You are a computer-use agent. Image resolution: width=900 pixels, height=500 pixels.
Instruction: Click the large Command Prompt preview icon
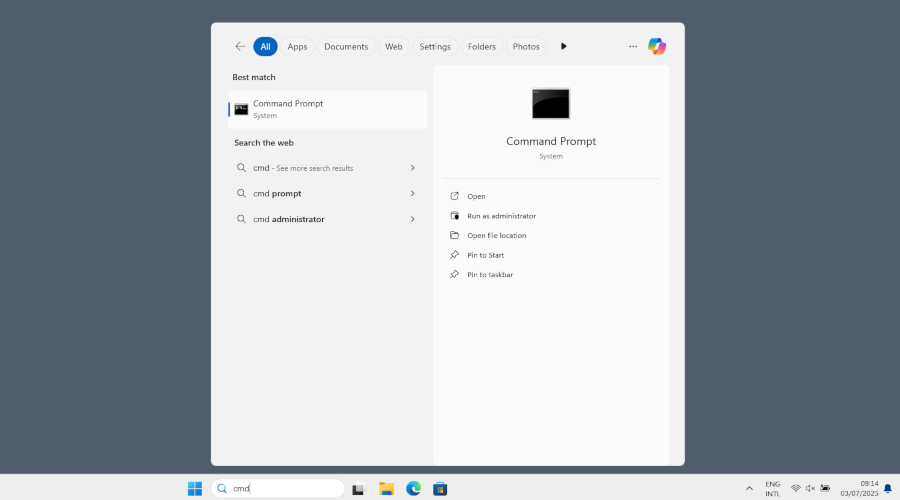(x=551, y=104)
